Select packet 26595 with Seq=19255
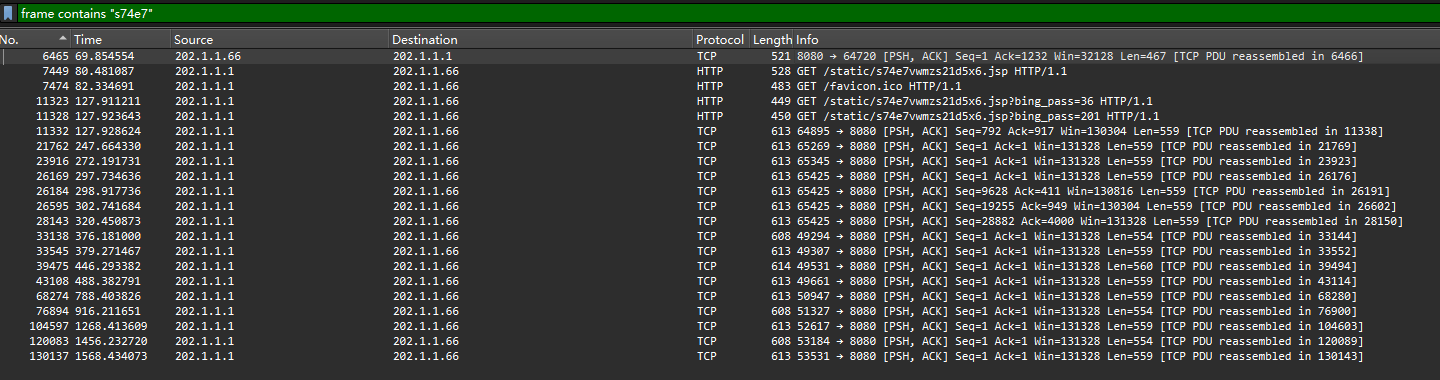The image size is (1440, 380). coord(720,206)
